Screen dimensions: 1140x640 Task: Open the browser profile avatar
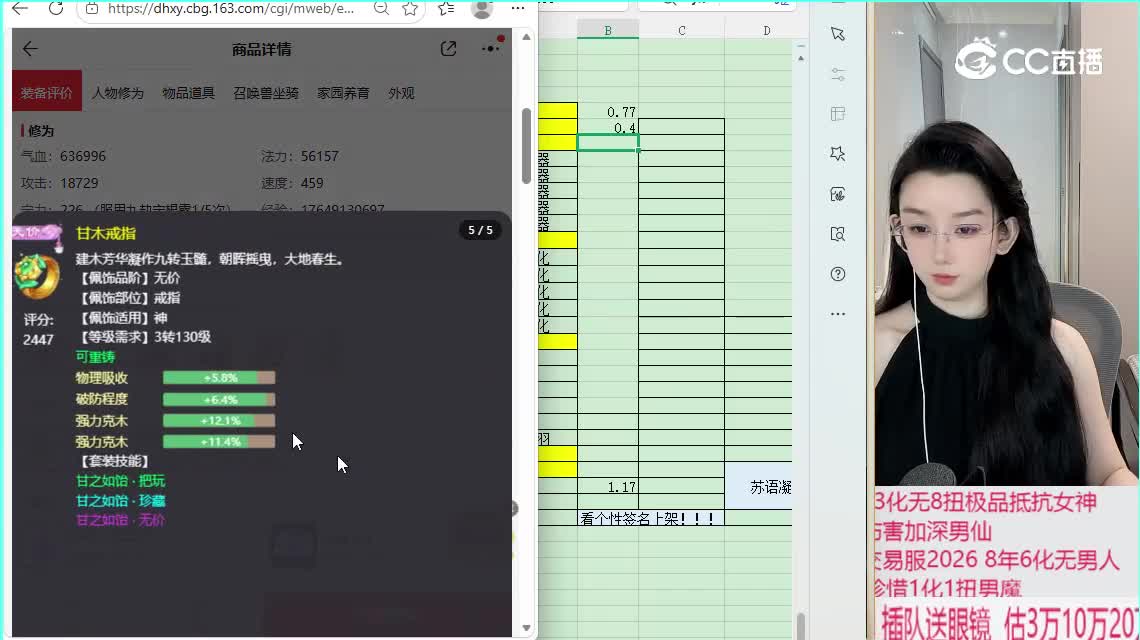pos(481,9)
